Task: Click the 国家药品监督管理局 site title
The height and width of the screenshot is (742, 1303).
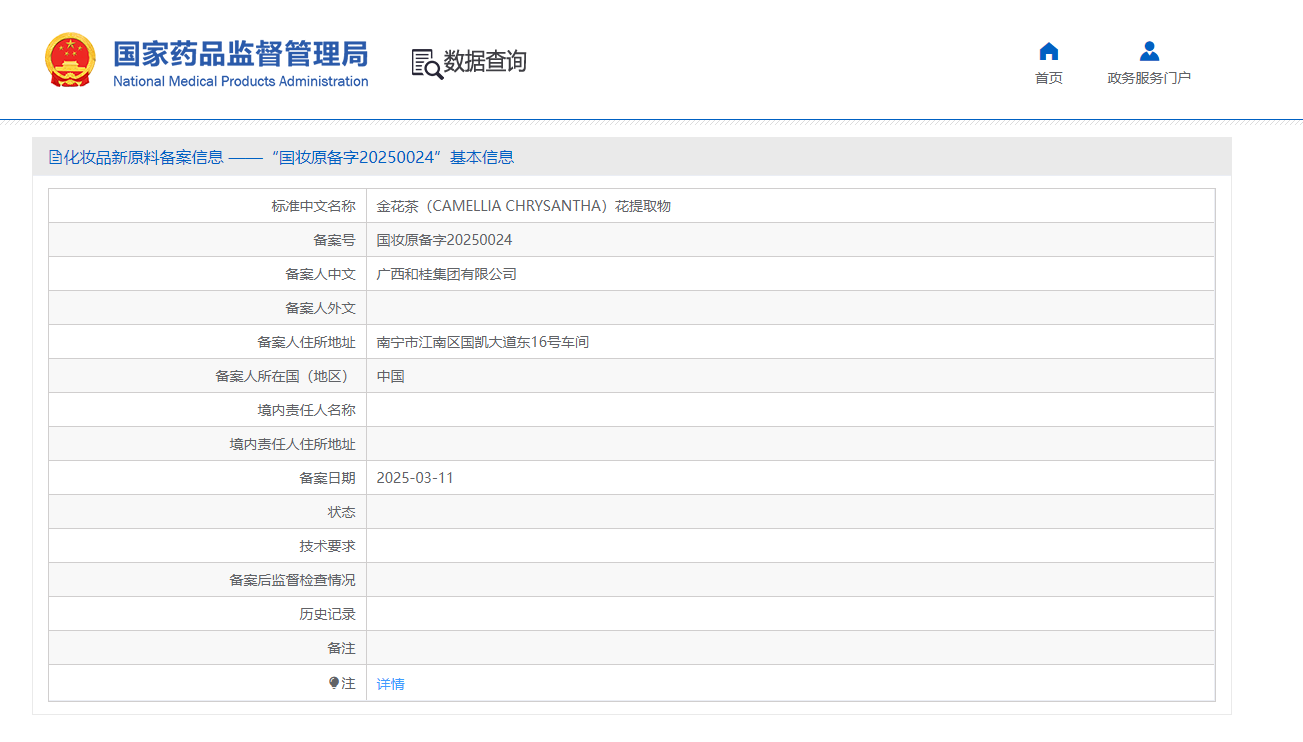Action: (x=240, y=53)
